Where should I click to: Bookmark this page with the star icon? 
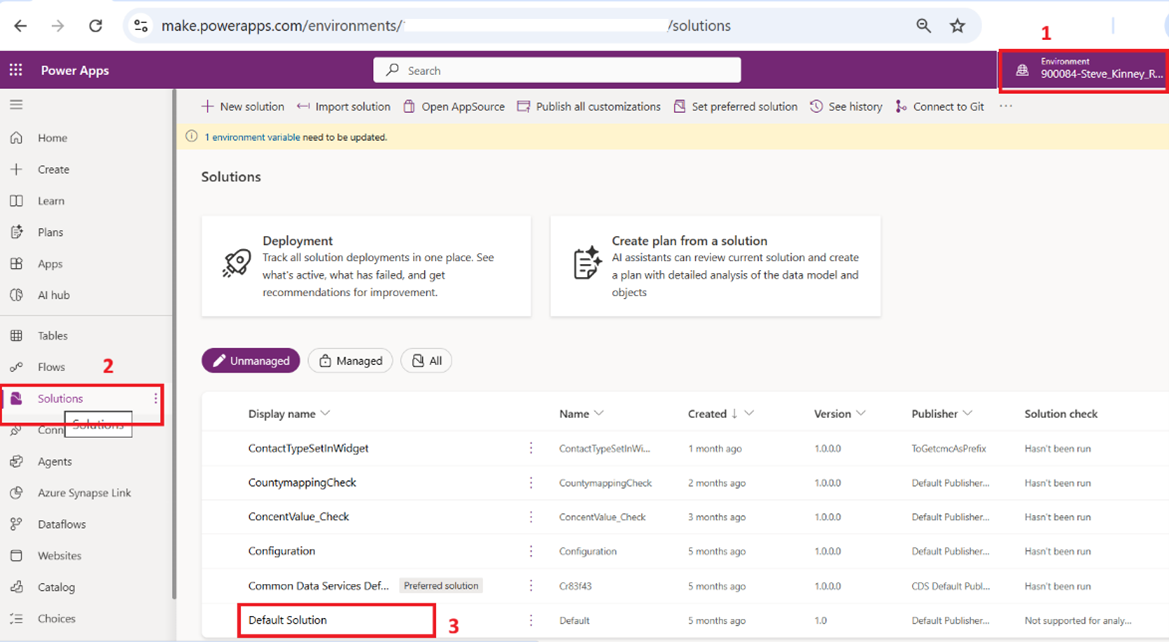tap(957, 26)
